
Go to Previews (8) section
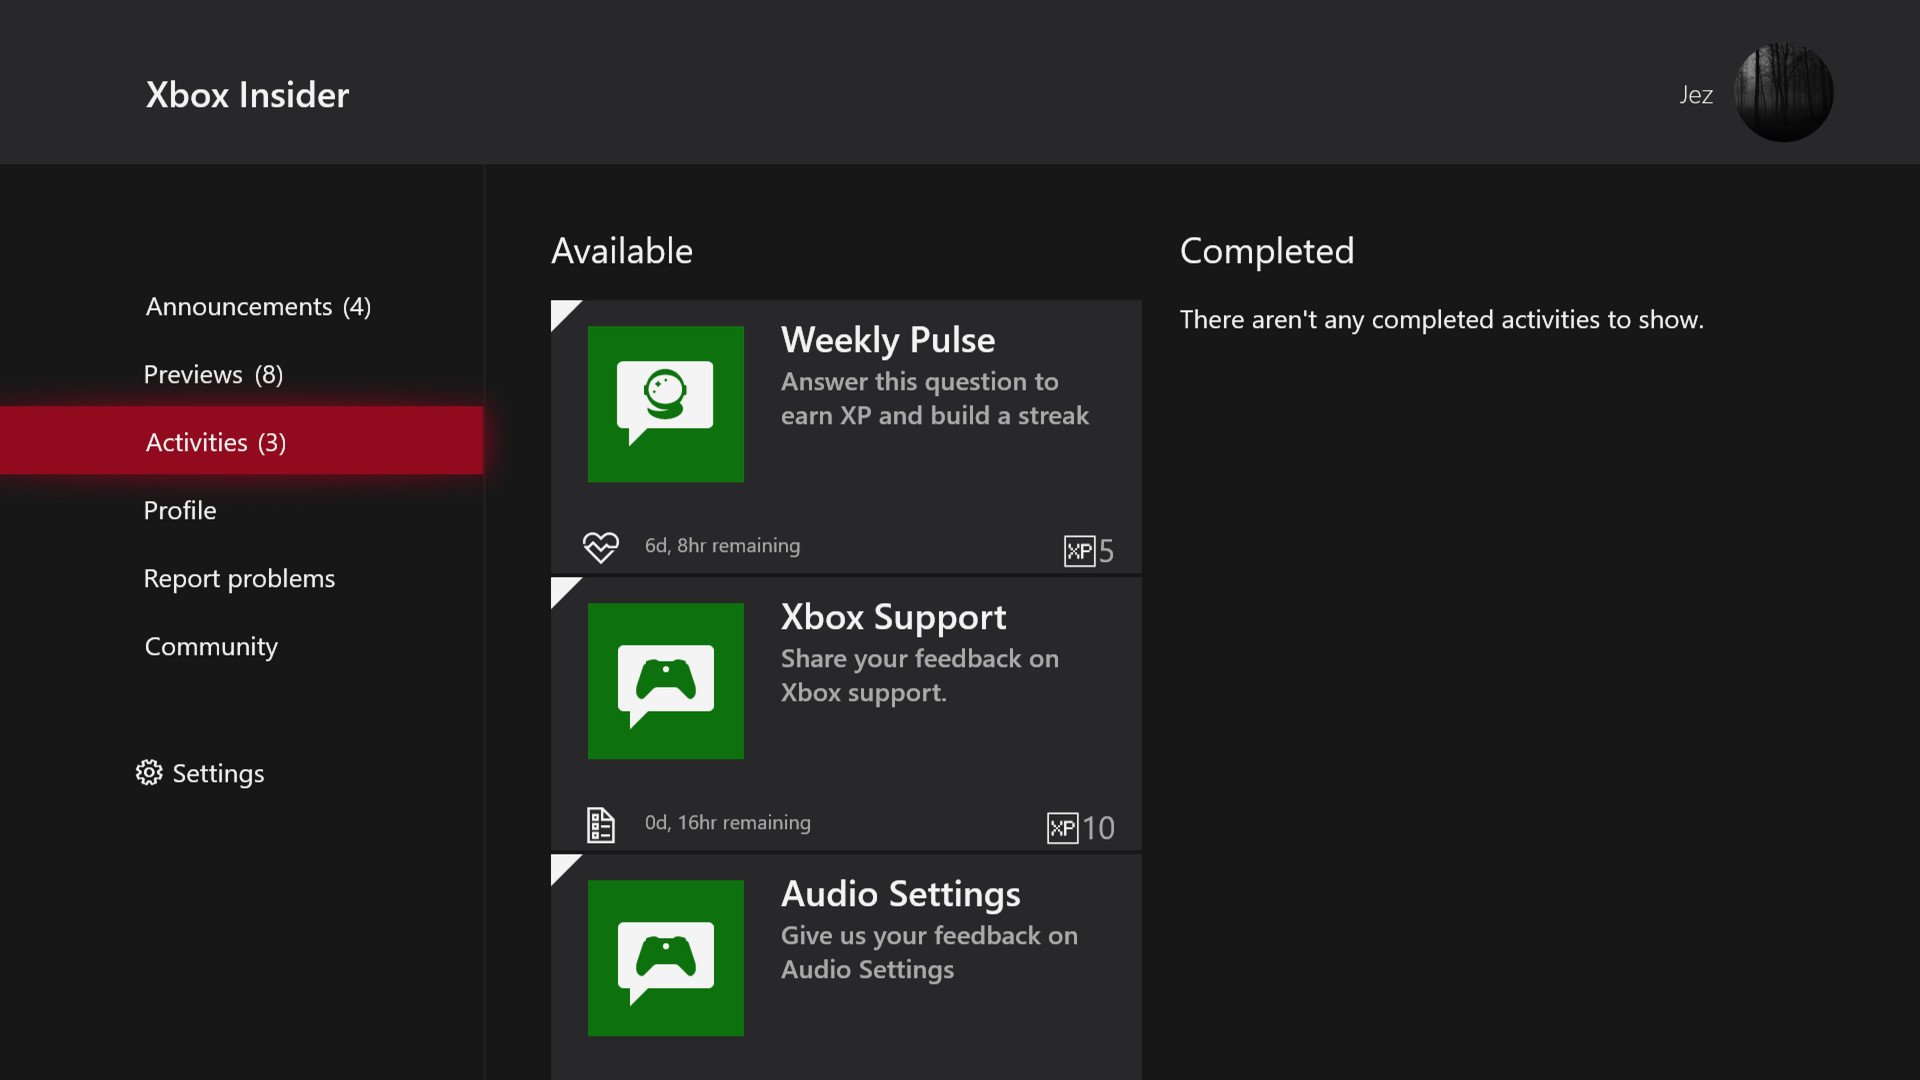[213, 374]
